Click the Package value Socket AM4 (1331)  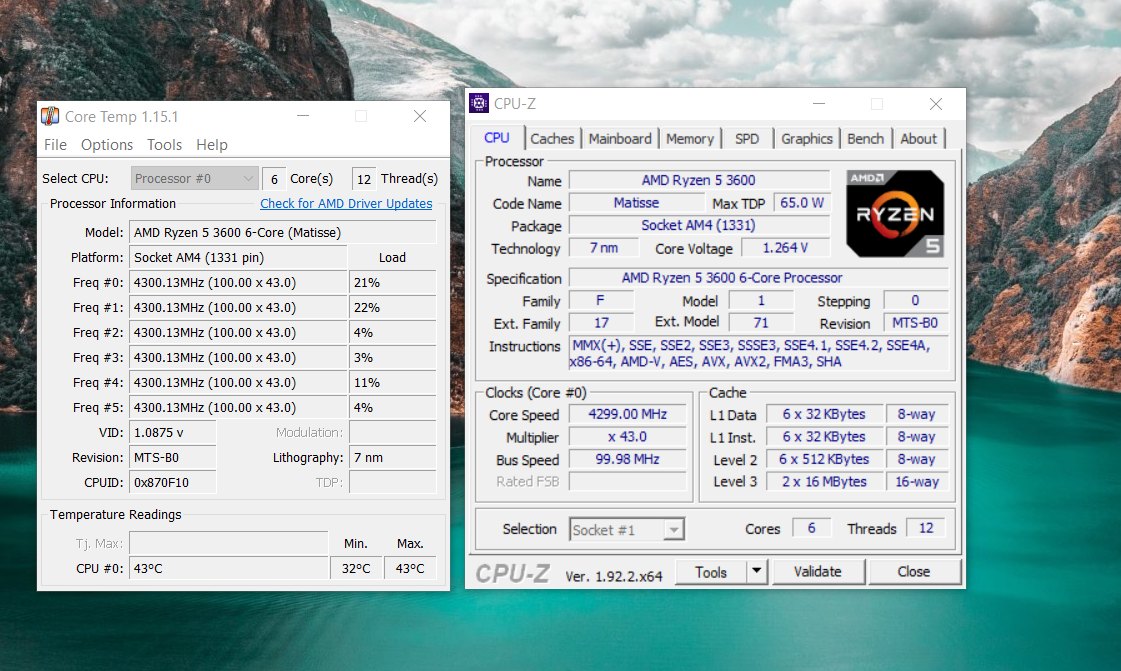(x=698, y=225)
